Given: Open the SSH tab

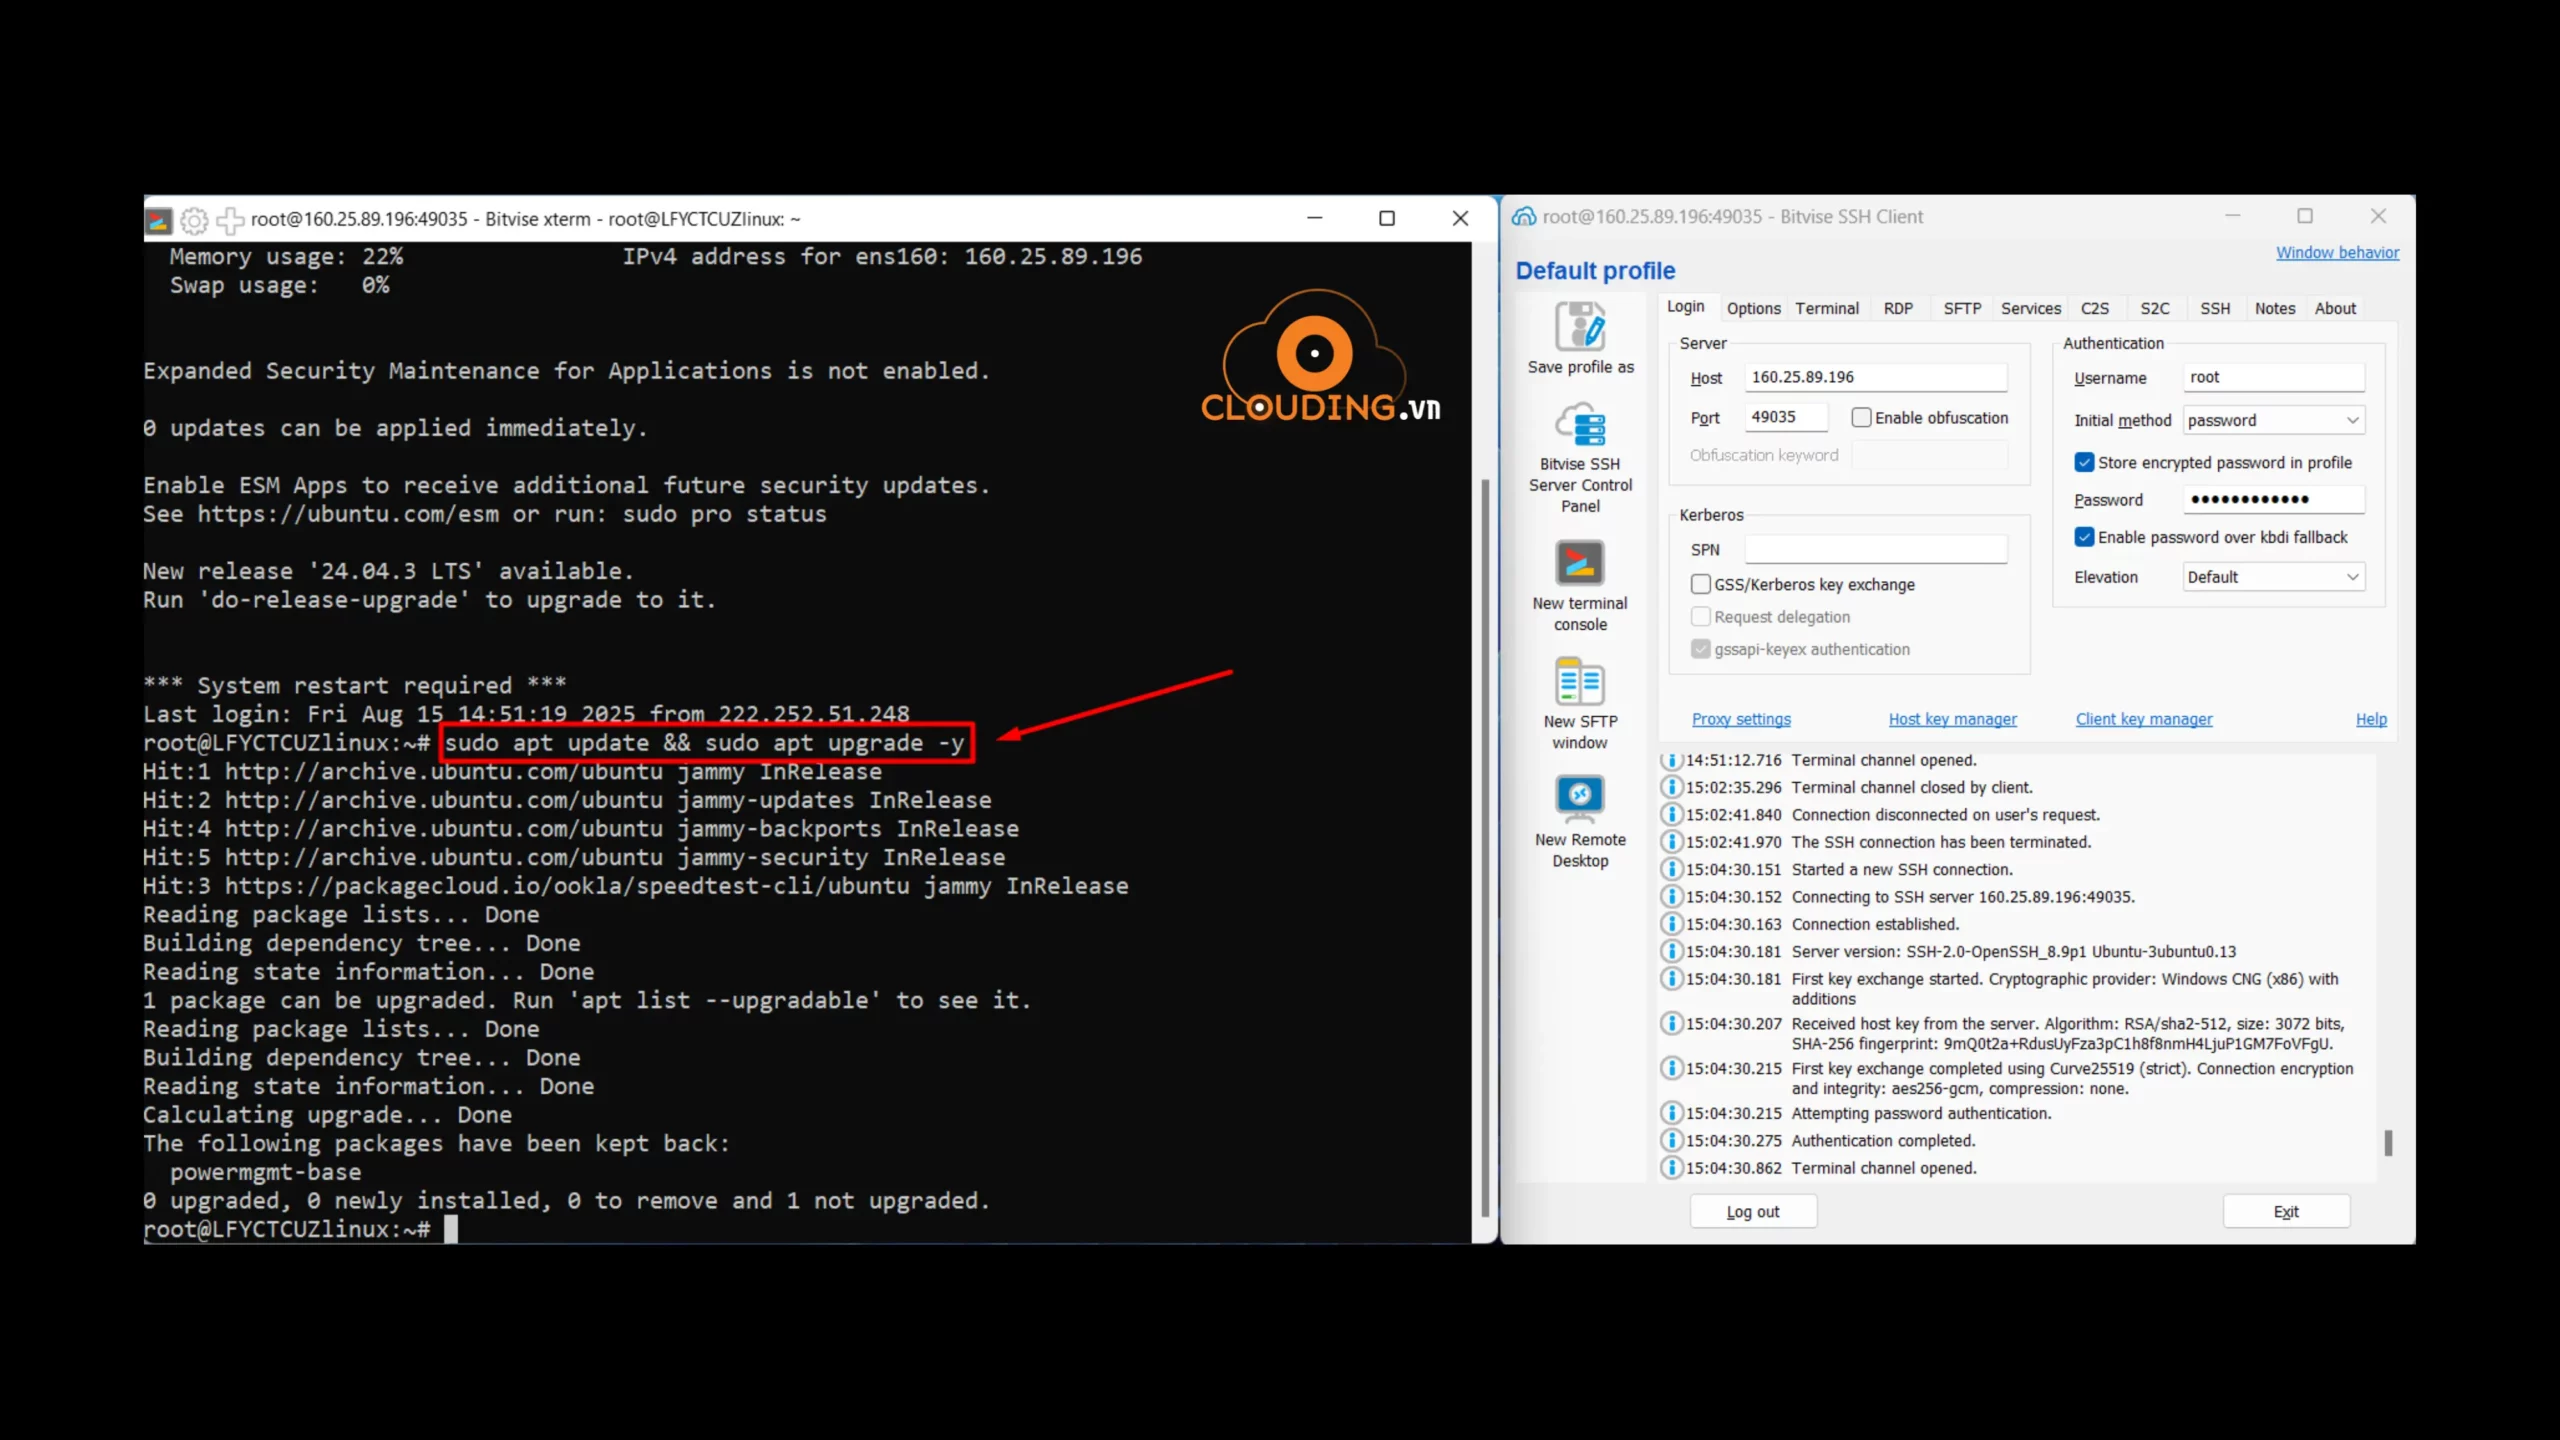Looking at the screenshot, I should tap(2214, 309).
